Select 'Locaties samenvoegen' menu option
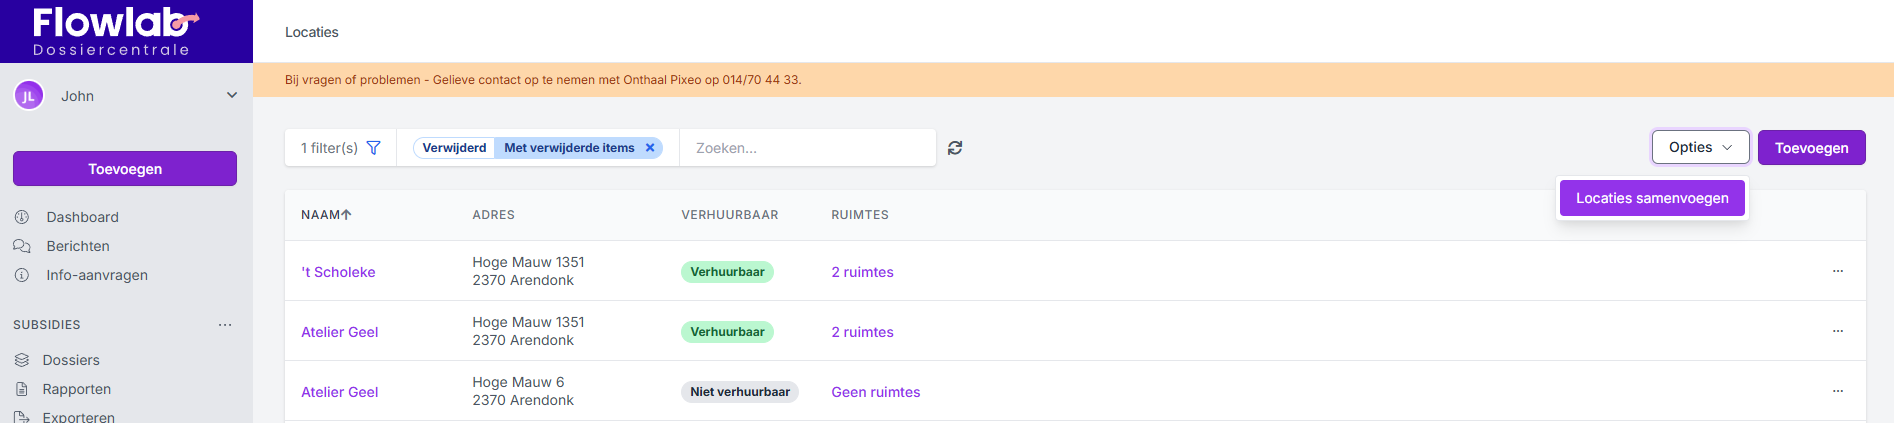The width and height of the screenshot is (1894, 423). coord(1652,198)
